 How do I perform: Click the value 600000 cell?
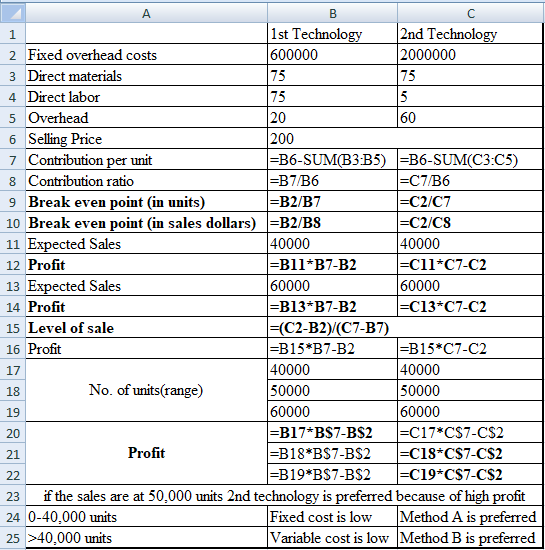click(x=332, y=55)
